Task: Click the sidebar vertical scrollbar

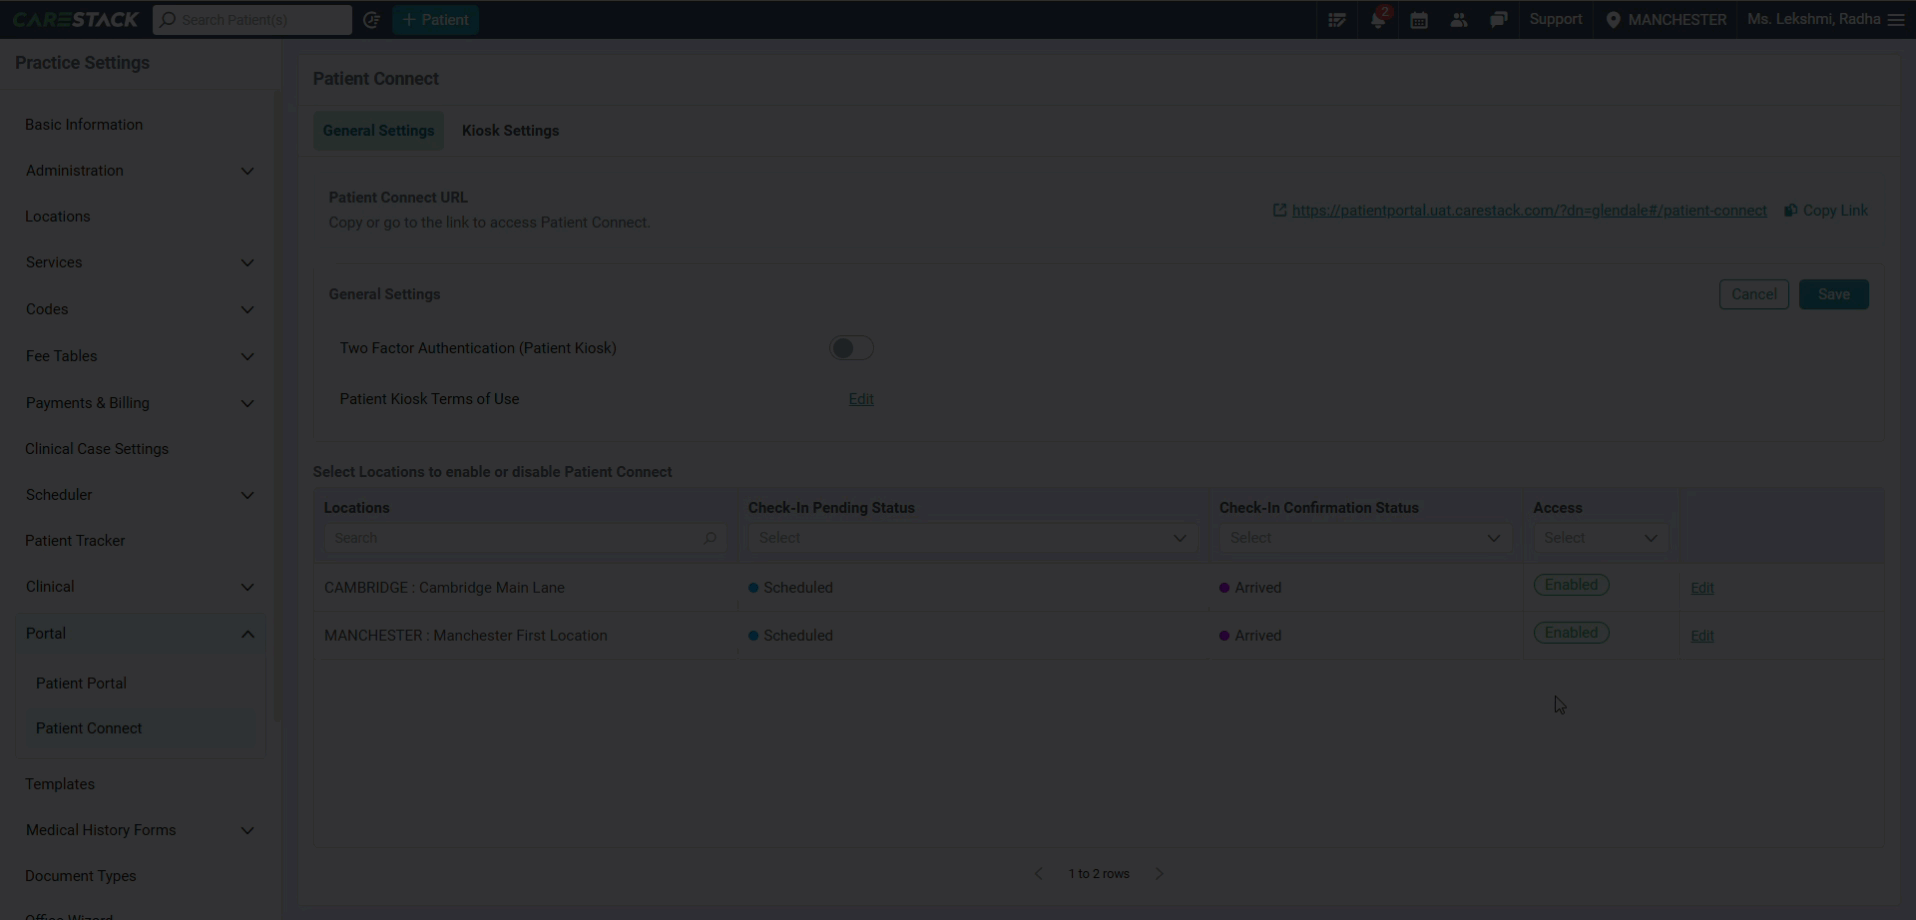Action: click(278, 405)
